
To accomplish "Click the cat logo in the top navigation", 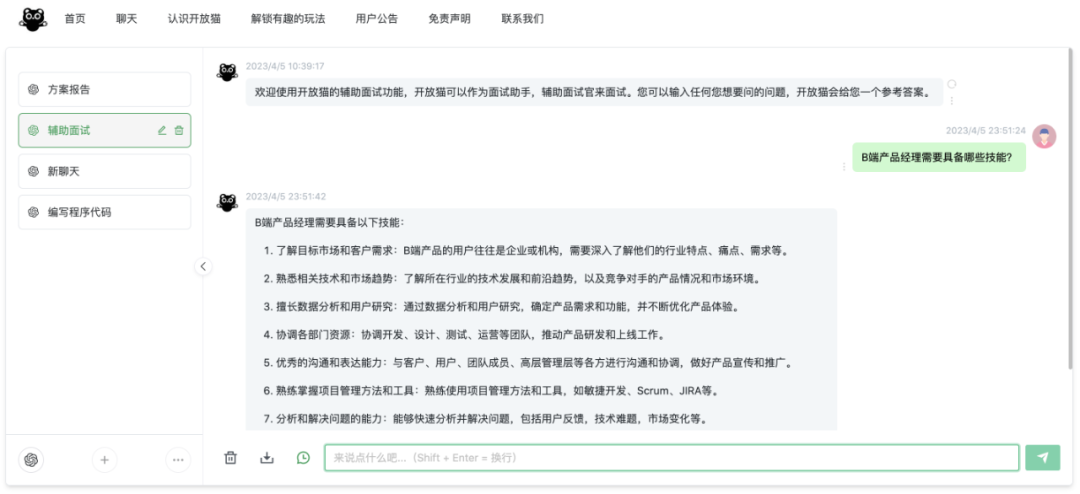I will click(33, 19).
